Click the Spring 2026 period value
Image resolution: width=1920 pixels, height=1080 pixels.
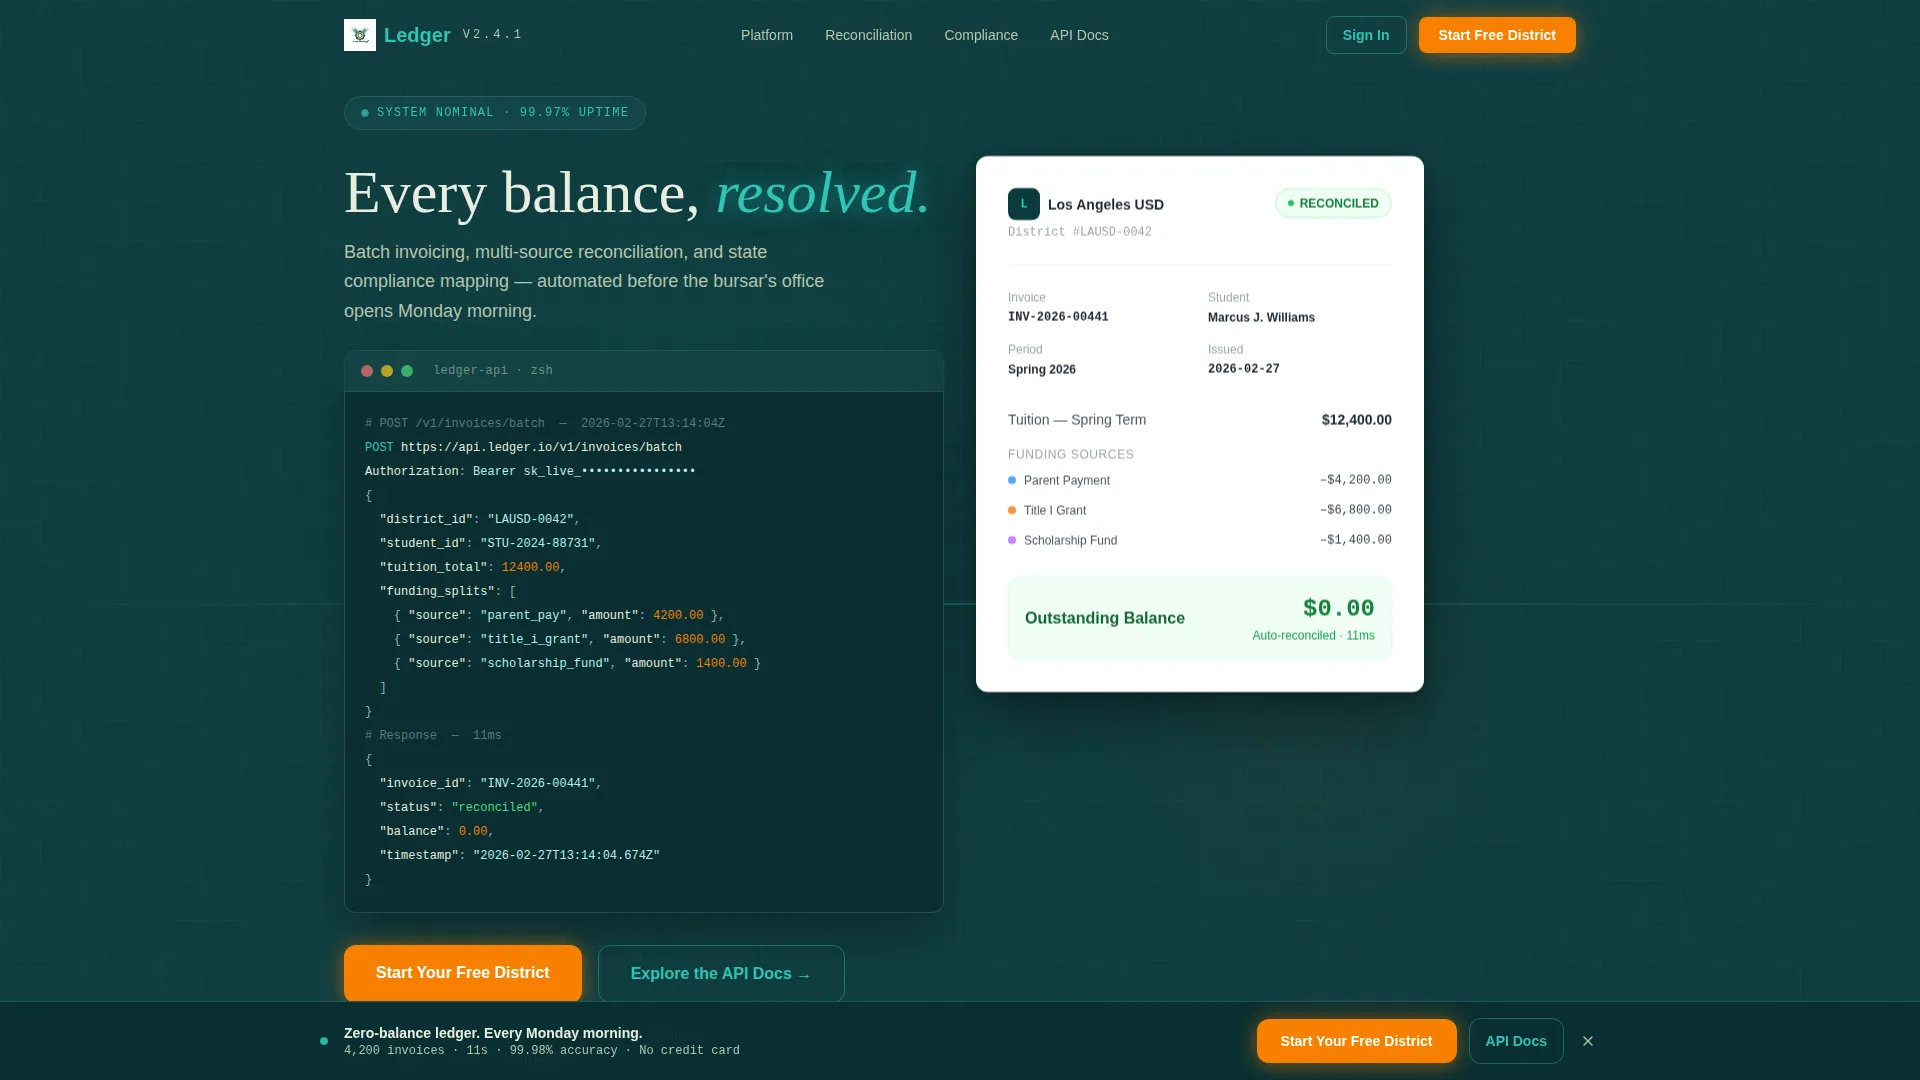click(1042, 369)
